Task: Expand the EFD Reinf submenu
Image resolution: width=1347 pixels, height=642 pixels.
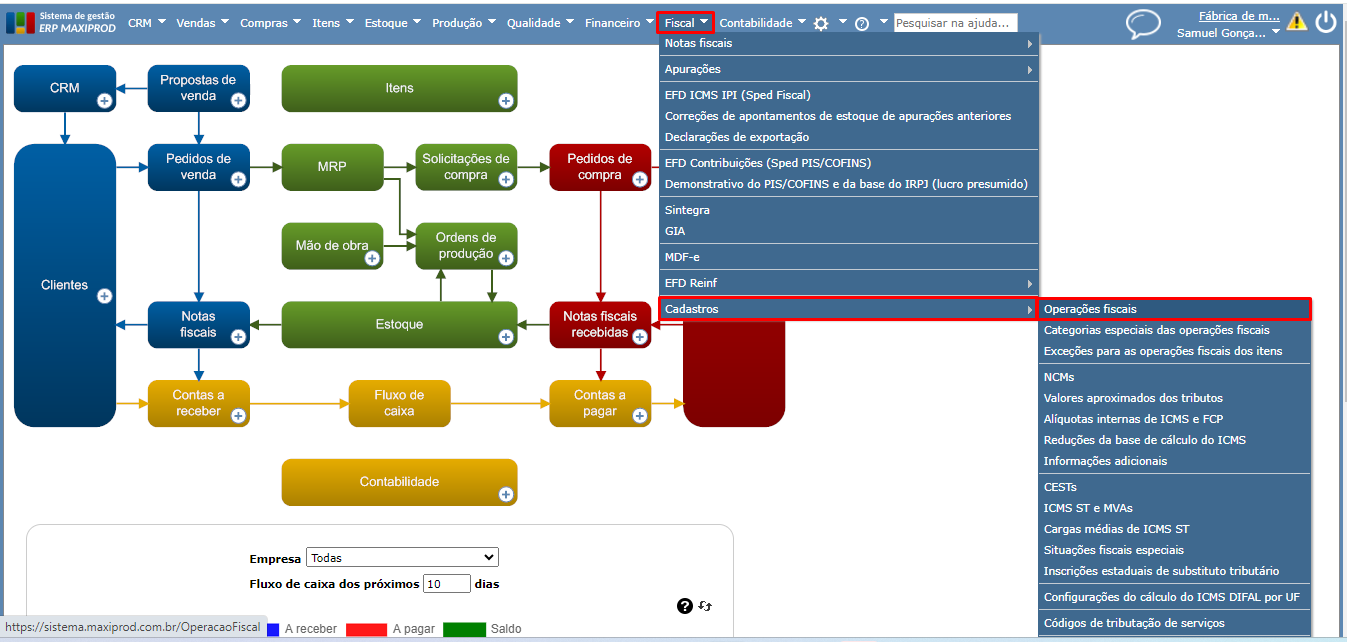Action: tap(849, 283)
